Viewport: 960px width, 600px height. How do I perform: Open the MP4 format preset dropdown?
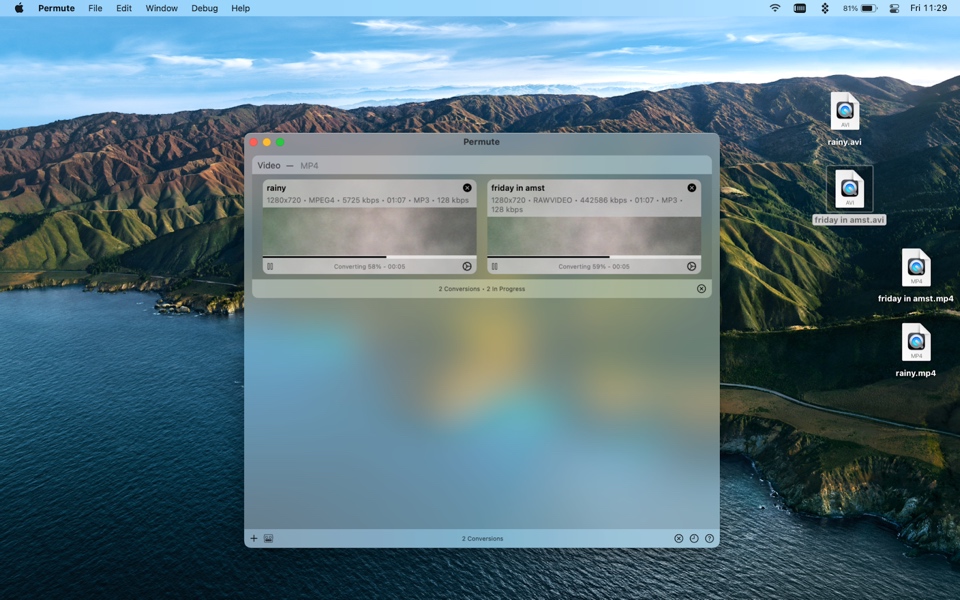(309, 166)
